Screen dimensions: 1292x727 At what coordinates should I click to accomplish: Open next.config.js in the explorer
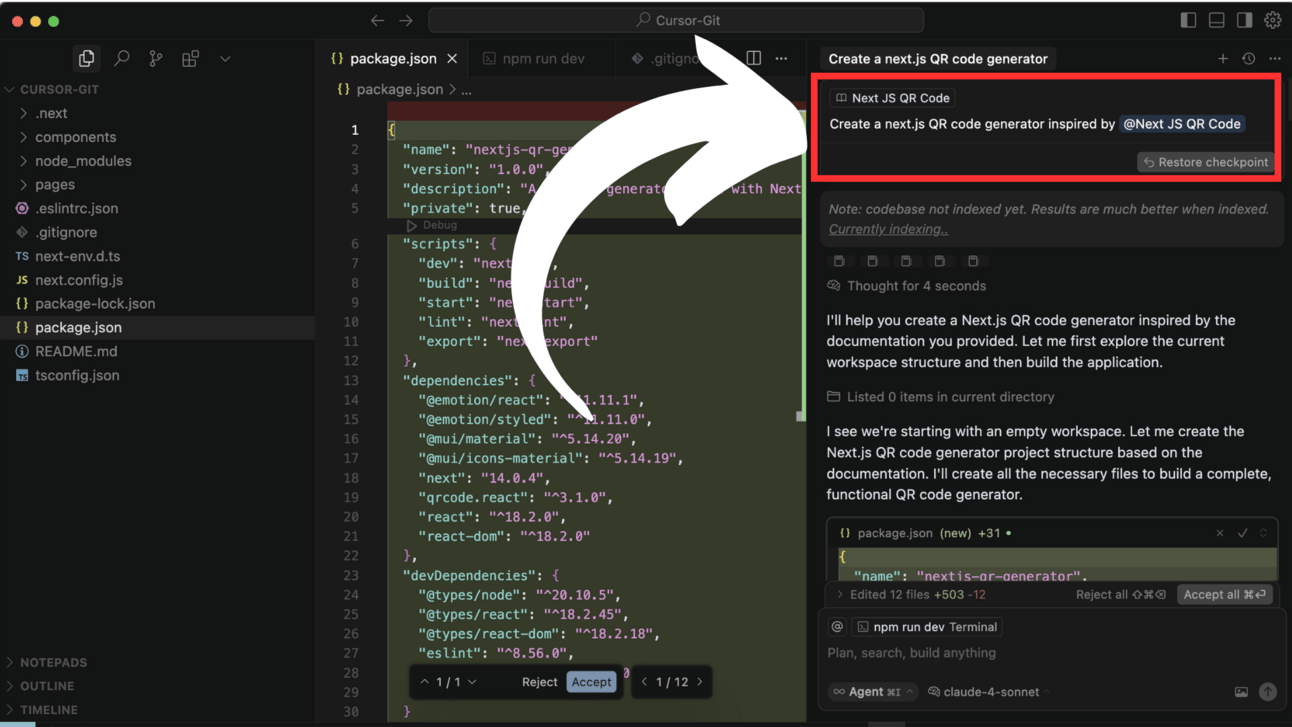(x=79, y=280)
